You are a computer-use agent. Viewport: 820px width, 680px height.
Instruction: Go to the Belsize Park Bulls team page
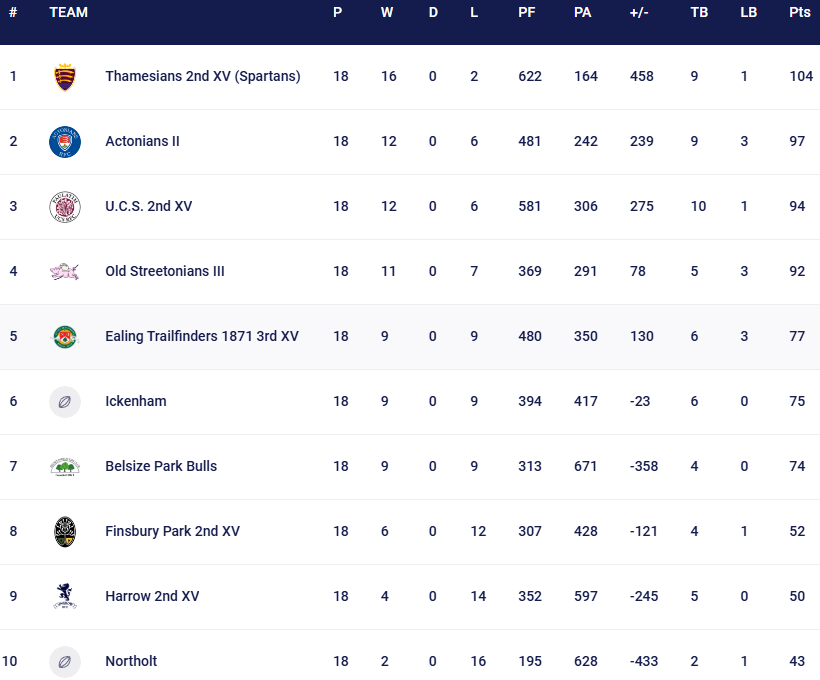click(x=161, y=466)
